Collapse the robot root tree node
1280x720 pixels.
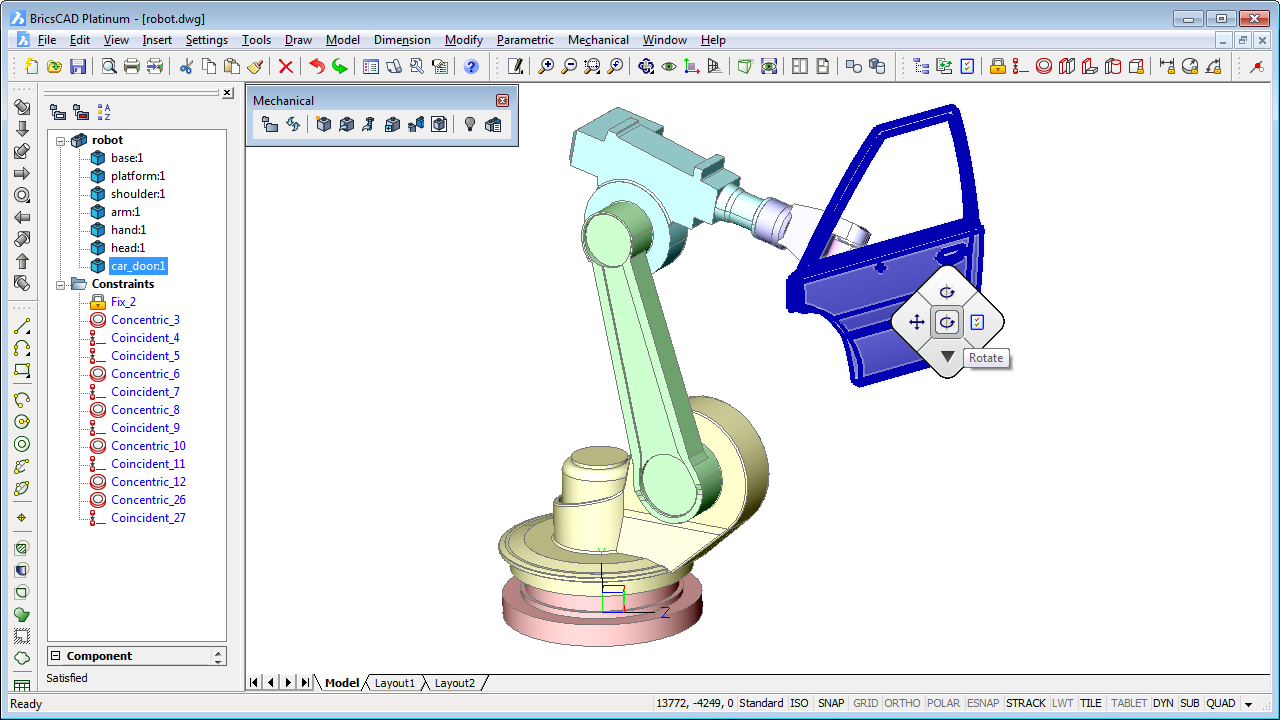coord(61,140)
